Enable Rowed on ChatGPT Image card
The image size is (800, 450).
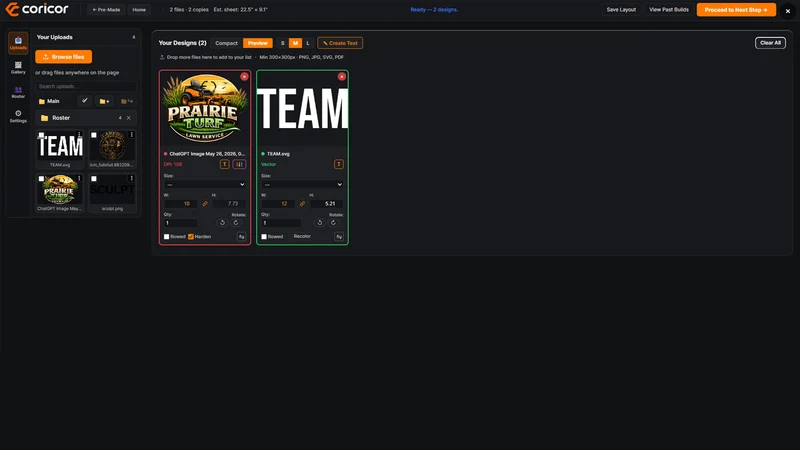[166, 237]
